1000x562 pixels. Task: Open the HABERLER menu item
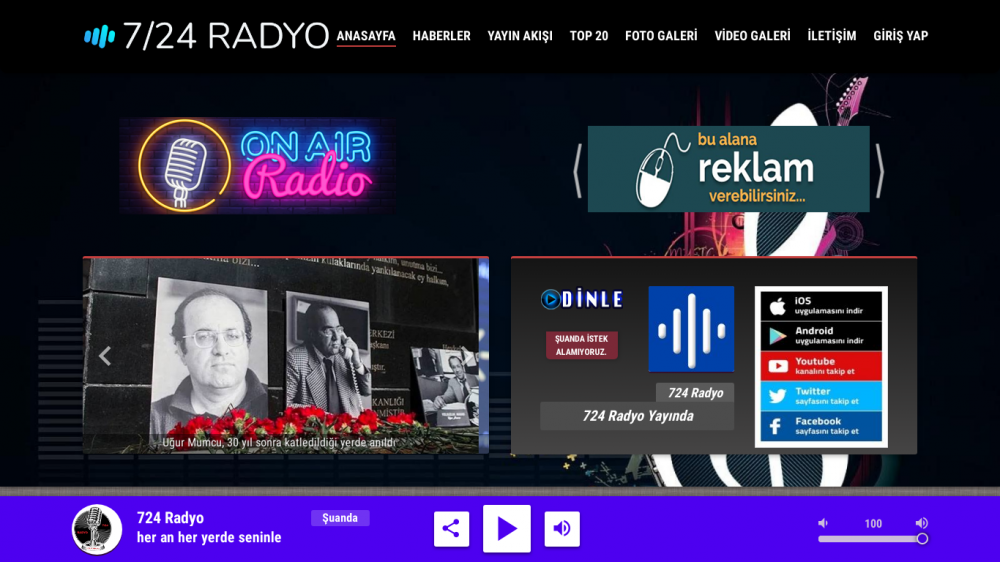click(x=441, y=36)
